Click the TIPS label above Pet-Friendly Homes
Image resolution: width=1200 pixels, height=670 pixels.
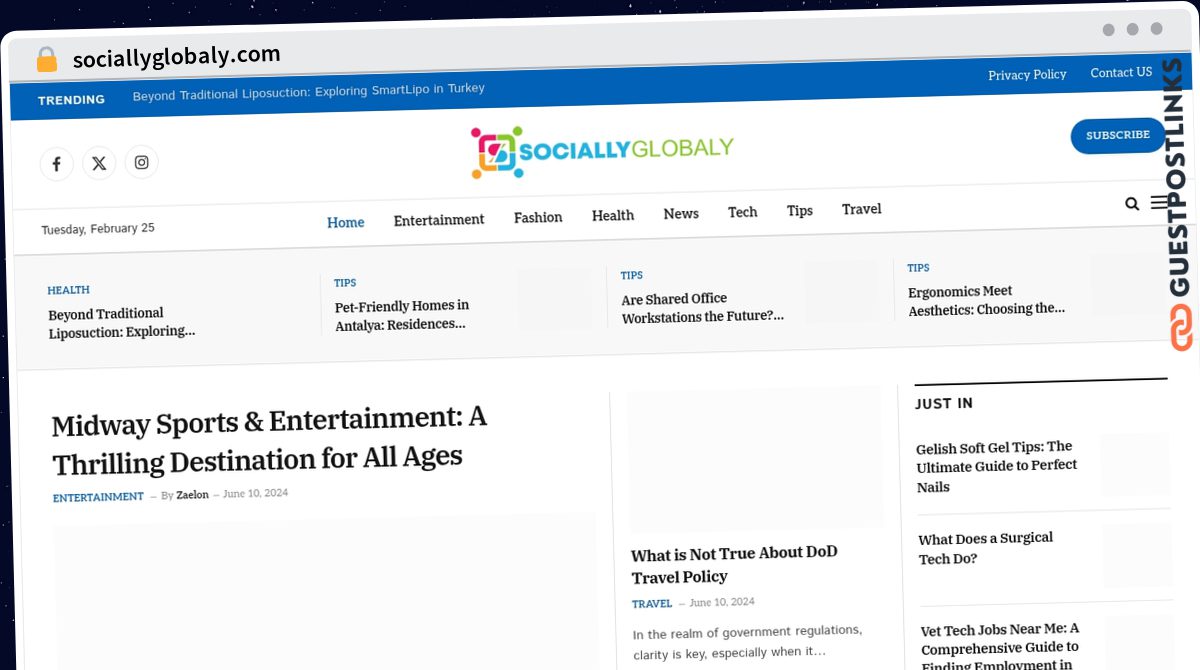point(345,283)
